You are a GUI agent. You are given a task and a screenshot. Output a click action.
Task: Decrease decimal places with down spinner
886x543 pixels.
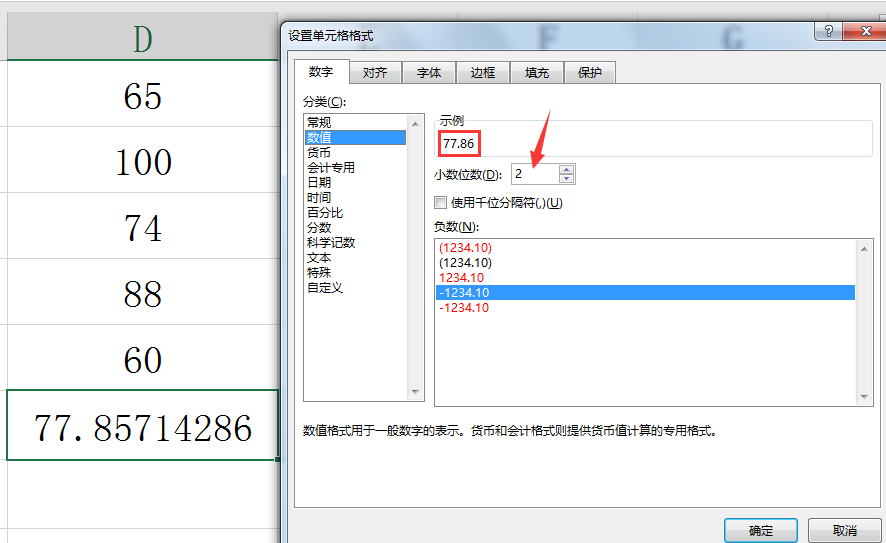click(566, 179)
